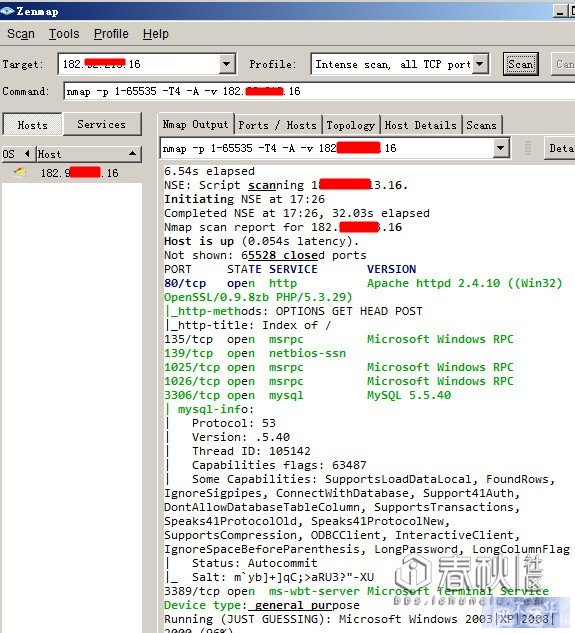This screenshot has width=575, height=633.
Task: Sort by Host column header
Action: (x=89, y=154)
